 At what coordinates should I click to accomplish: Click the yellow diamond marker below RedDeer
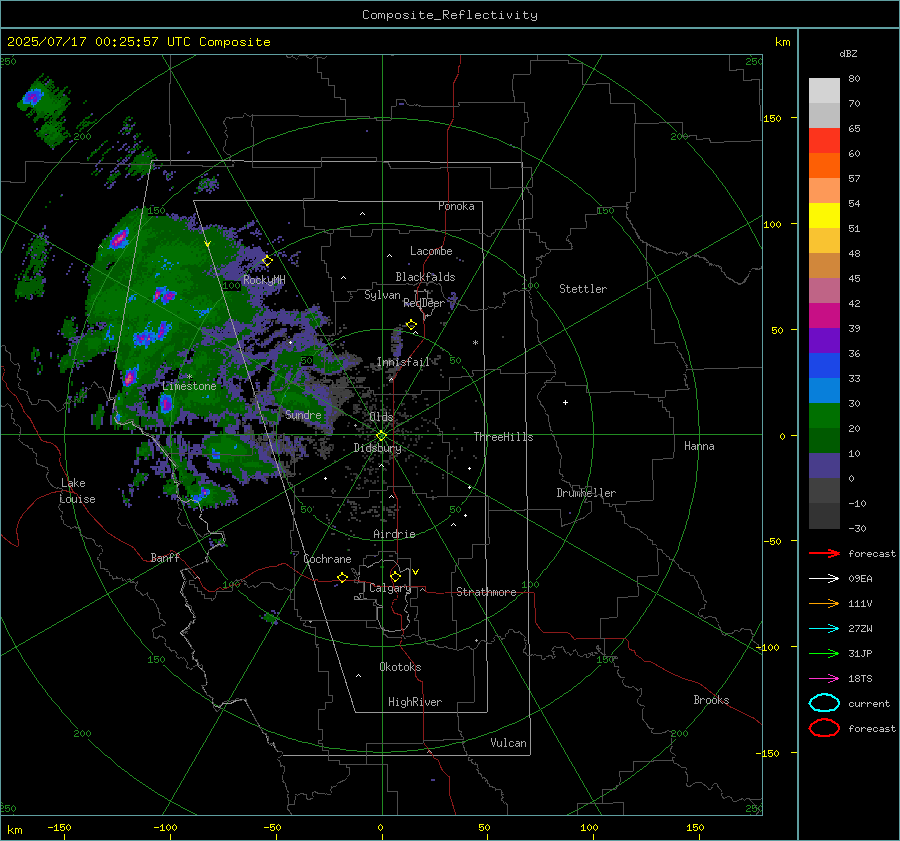pyautogui.click(x=412, y=325)
